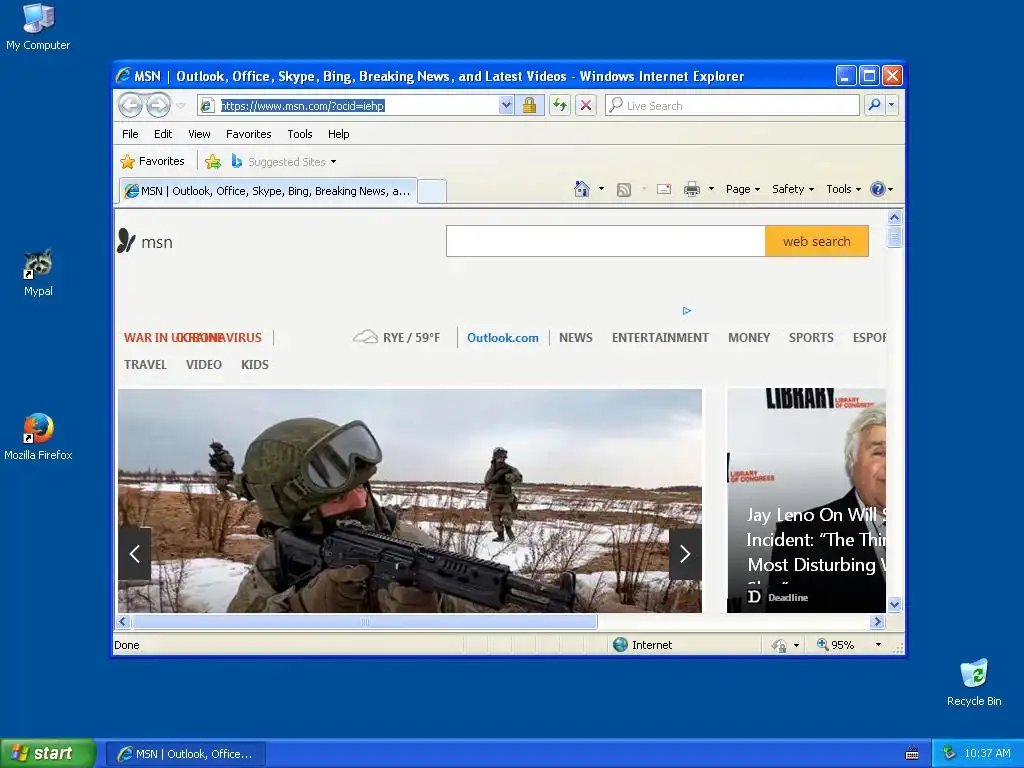Viewport: 1024px width, 768px height.
Task: Click the vertical scrollbar up arrow
Action: coord(895,217)
